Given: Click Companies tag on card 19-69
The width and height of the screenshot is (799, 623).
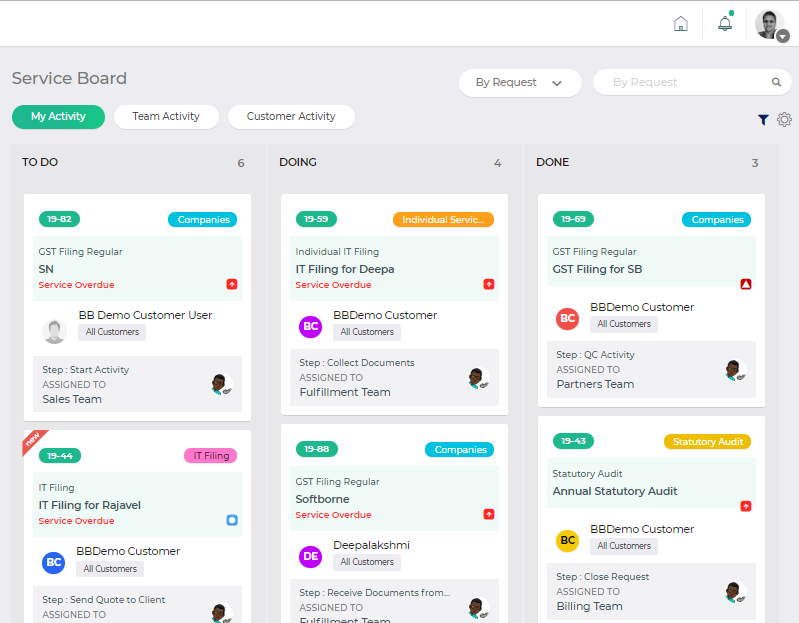Looking at the screenshot, I should [716, 220].
